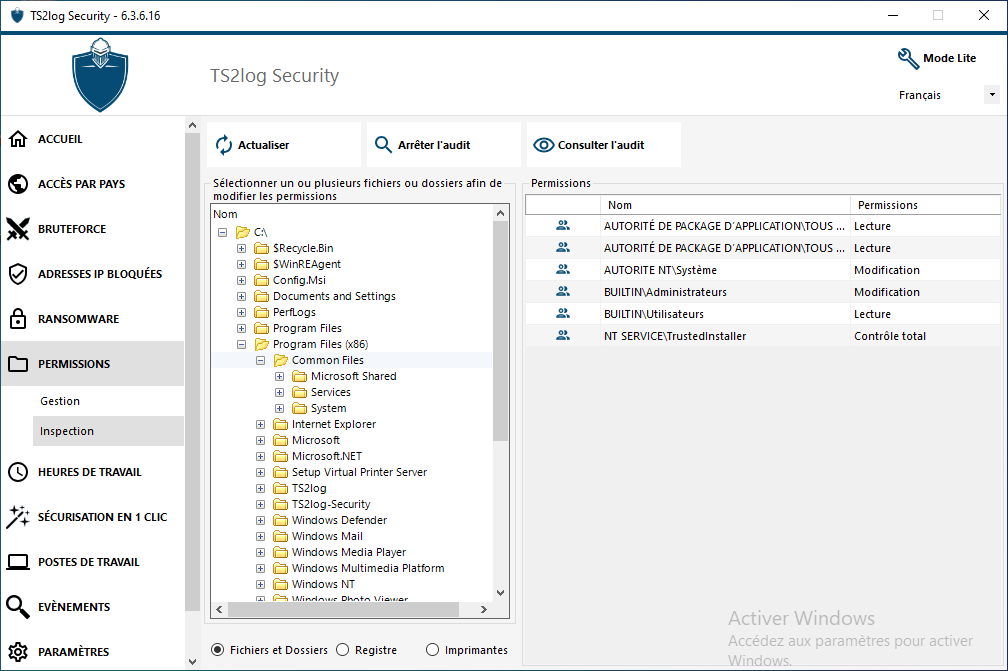The width and height of the screenshot is (1008, 671).
Task: Click users icon for NT SERVICE\TrustedInstaller row
Action: (x=563, y=335)
